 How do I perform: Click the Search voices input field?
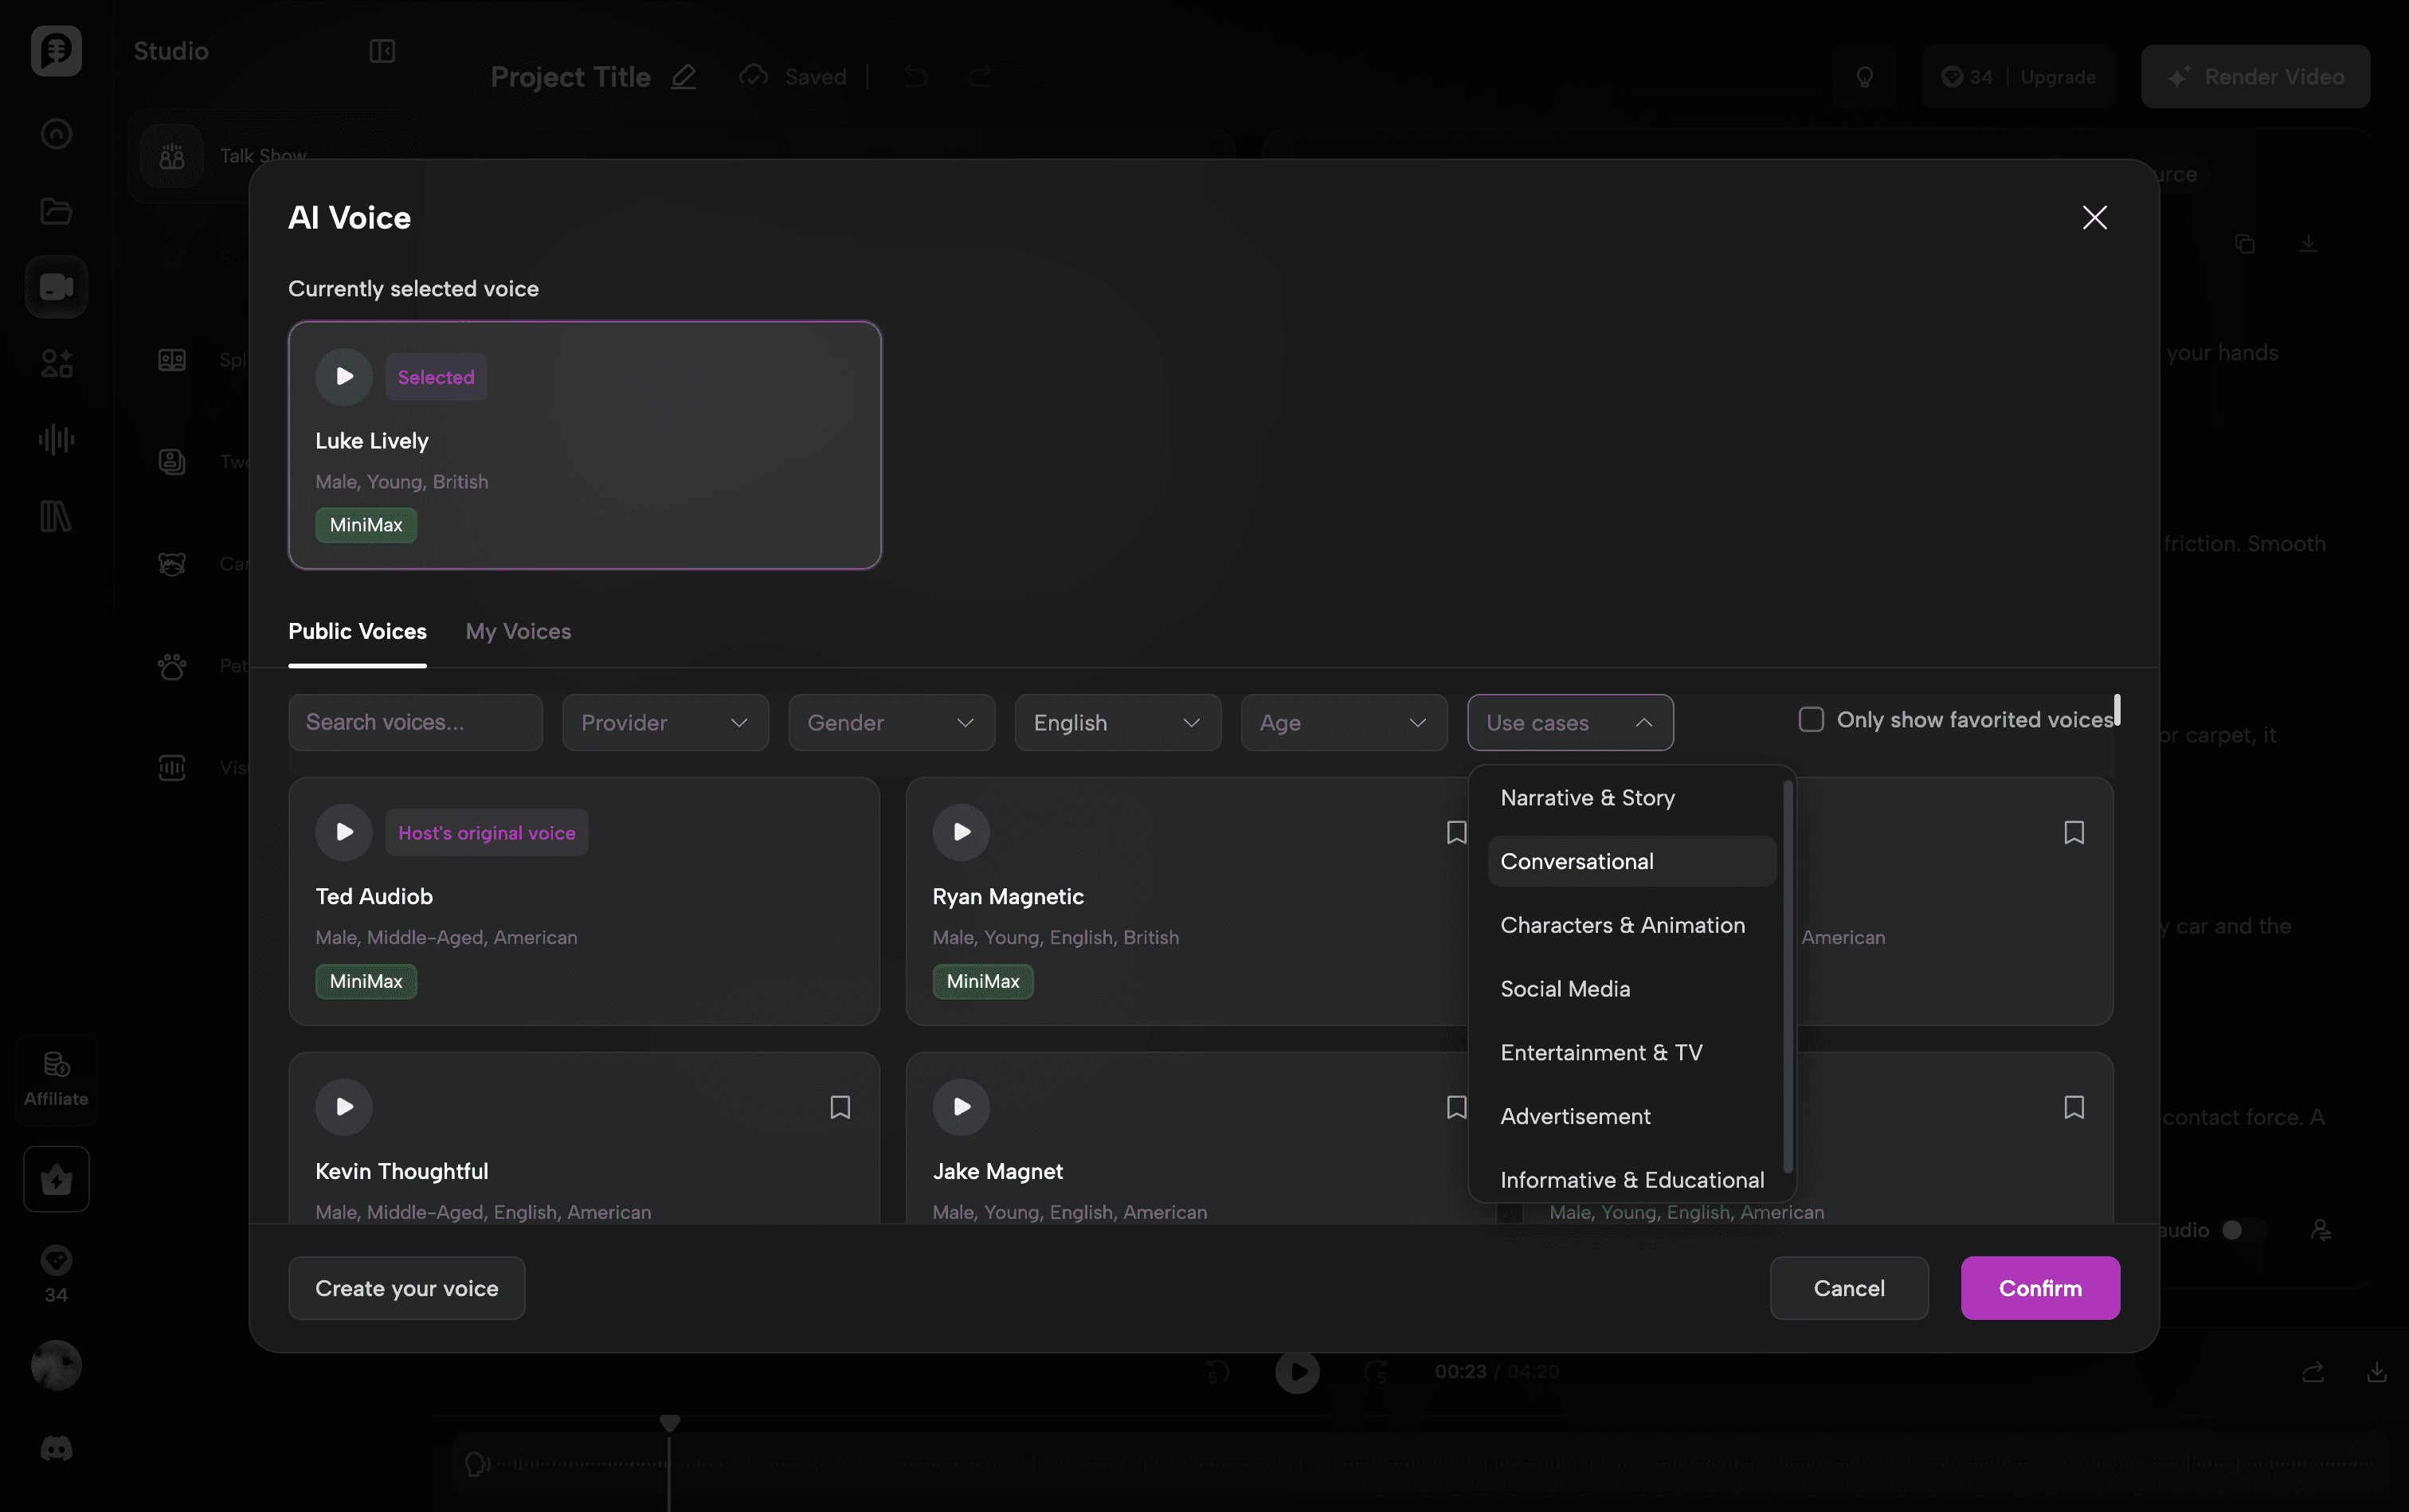click(415, 723)
